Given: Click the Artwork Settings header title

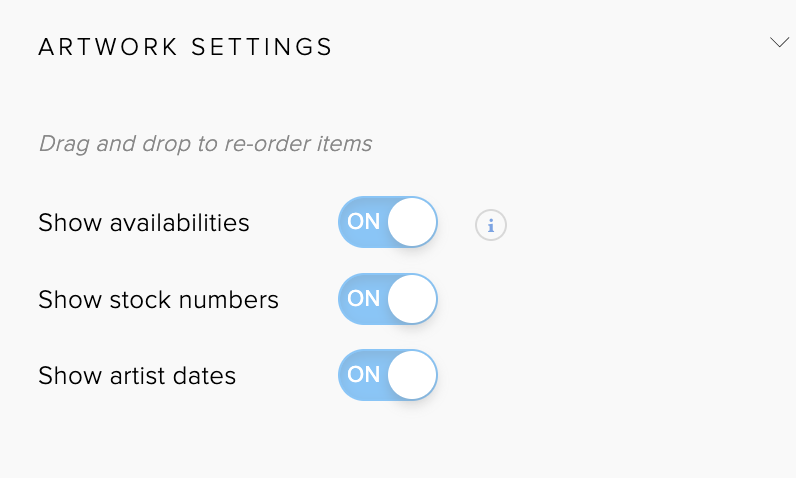Looking at the screenshot, I should click(x=185, y=47).
